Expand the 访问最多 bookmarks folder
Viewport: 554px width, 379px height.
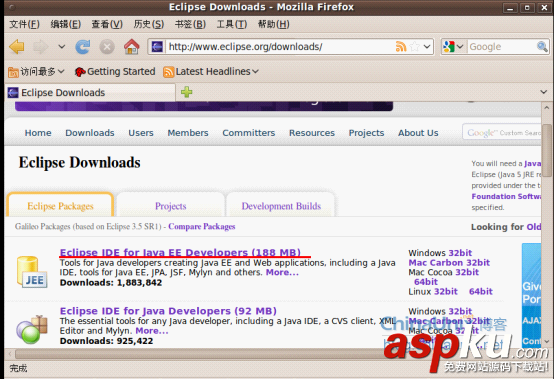coord(36,72)
